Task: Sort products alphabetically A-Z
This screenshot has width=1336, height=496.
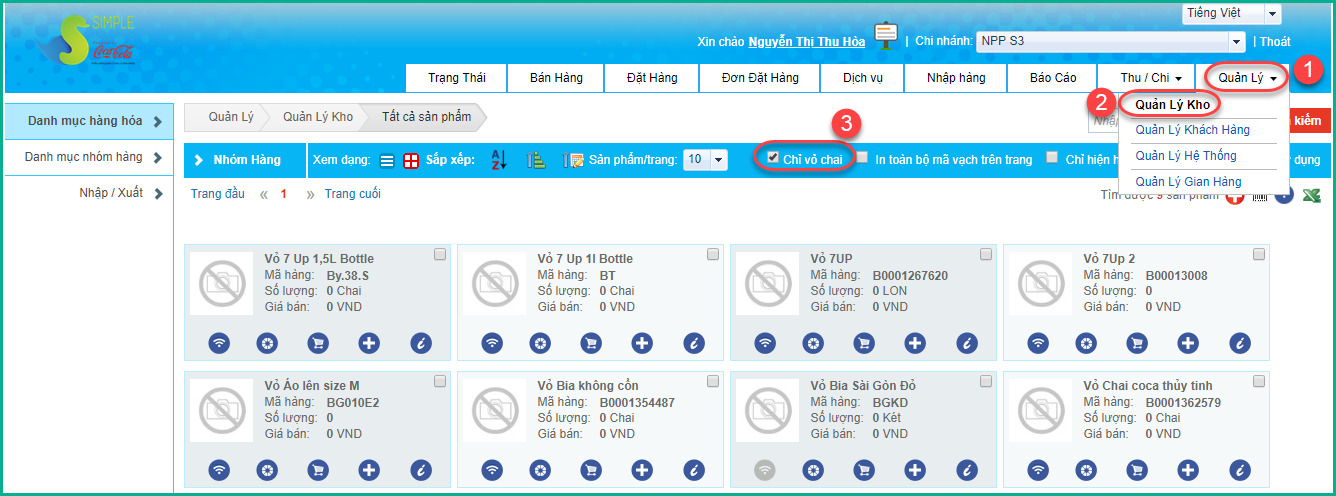Action: tap(499, 160)
